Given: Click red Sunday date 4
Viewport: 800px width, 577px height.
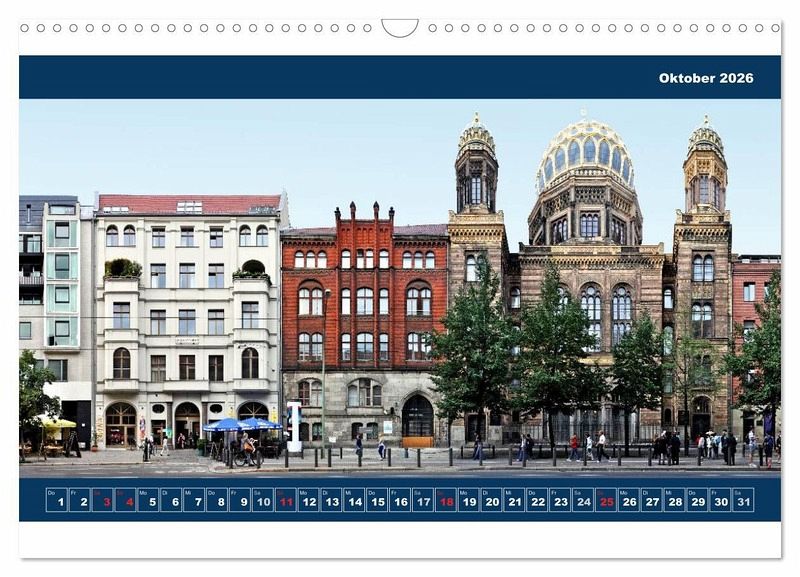Looking at the screenshot, I should click(x=125, y=500).
